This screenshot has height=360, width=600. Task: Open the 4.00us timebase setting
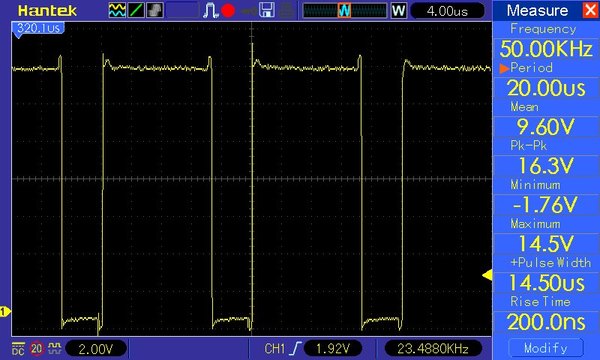click(x=447, y=11)
